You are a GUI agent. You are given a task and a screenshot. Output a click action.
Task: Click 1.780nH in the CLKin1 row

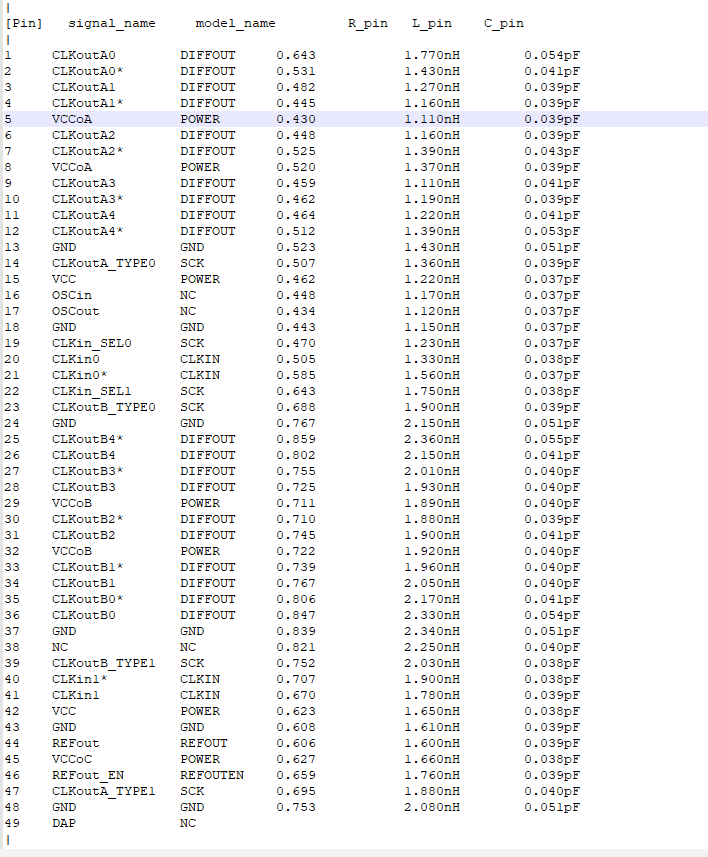coord(432,695)
